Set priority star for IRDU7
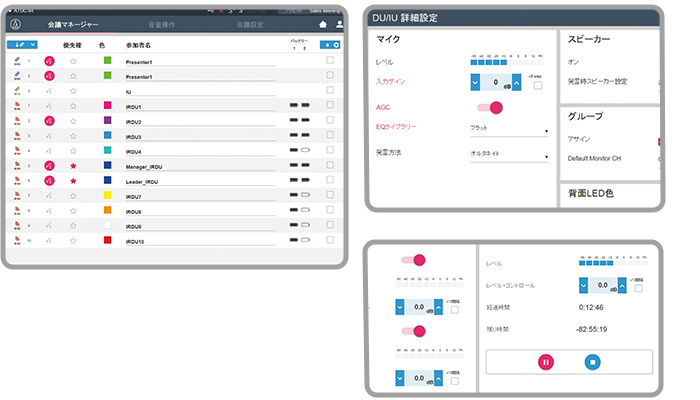700x400 pixels. pos(73,196)
